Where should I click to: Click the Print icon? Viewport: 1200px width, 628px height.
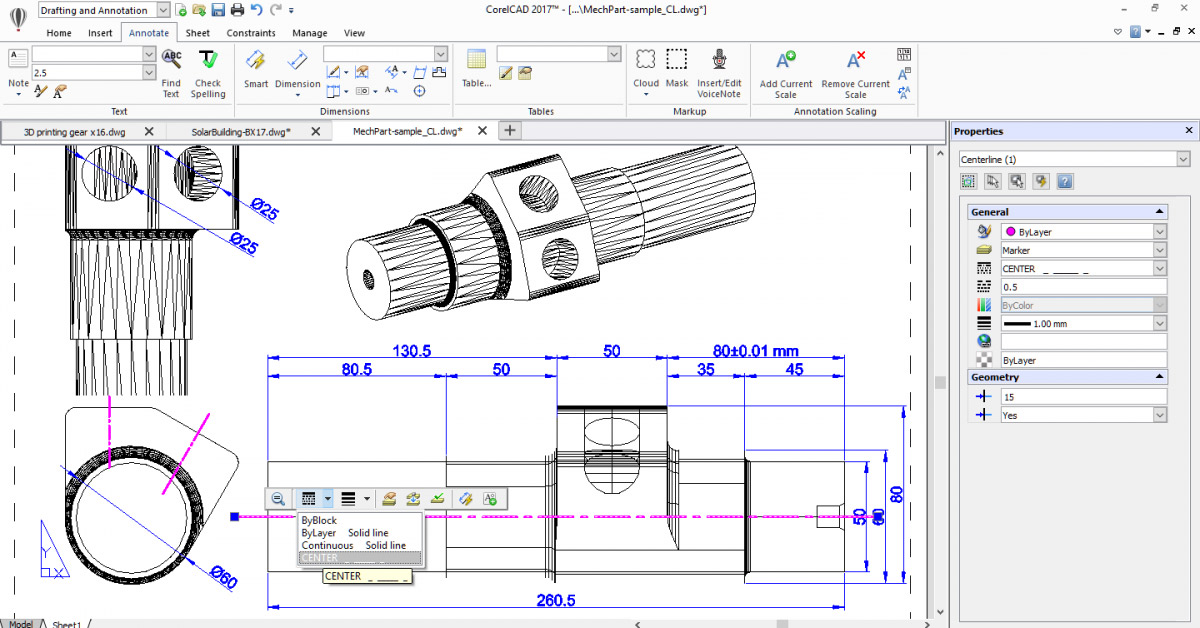[x=237, y=10]
